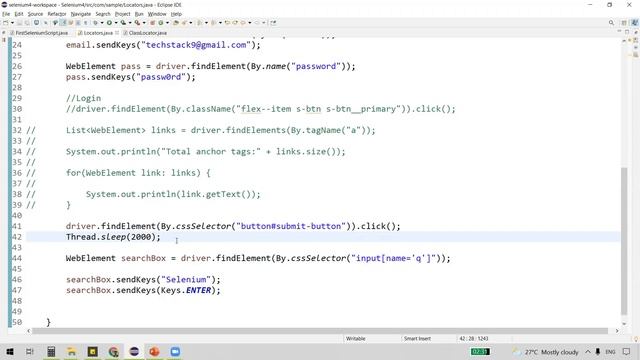
Task: Open the Search menu
Action: click(x=103, y=14)
